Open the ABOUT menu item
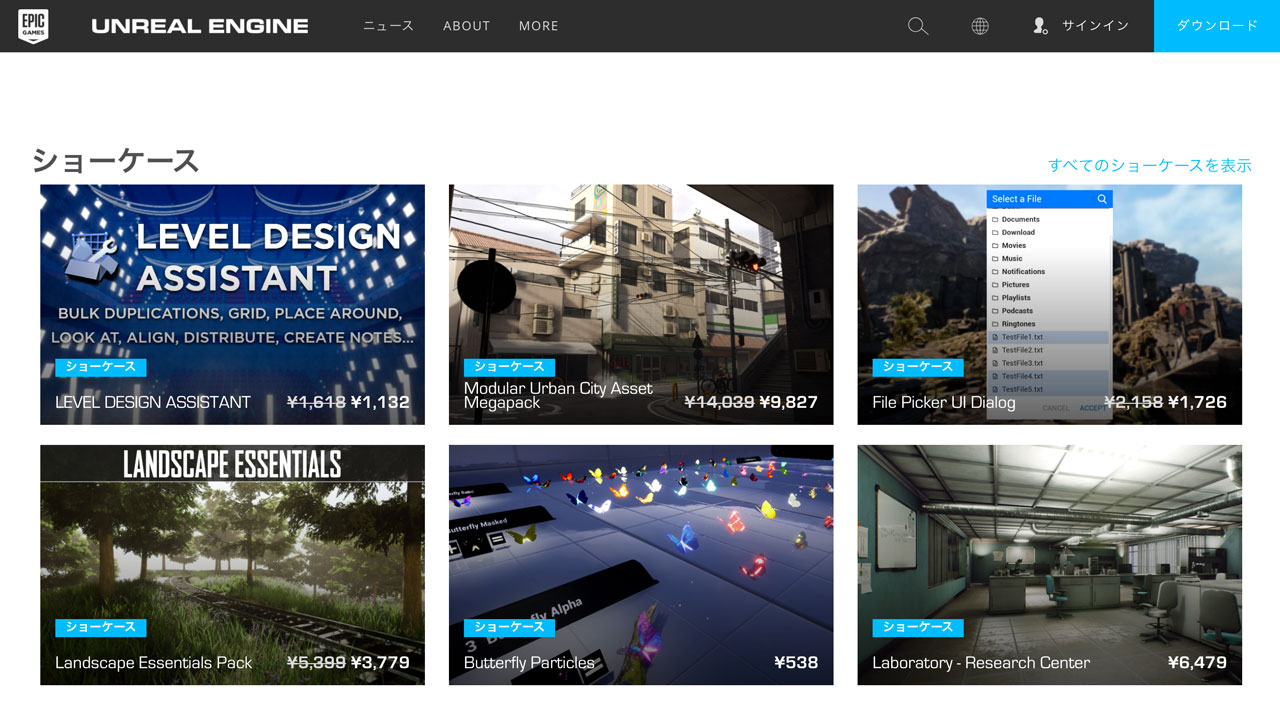The width and height of the screenshot is (1280, 720). [467, 26]
